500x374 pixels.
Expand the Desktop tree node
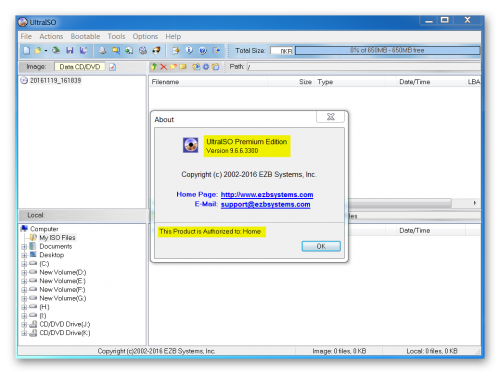tap(24, 255)
